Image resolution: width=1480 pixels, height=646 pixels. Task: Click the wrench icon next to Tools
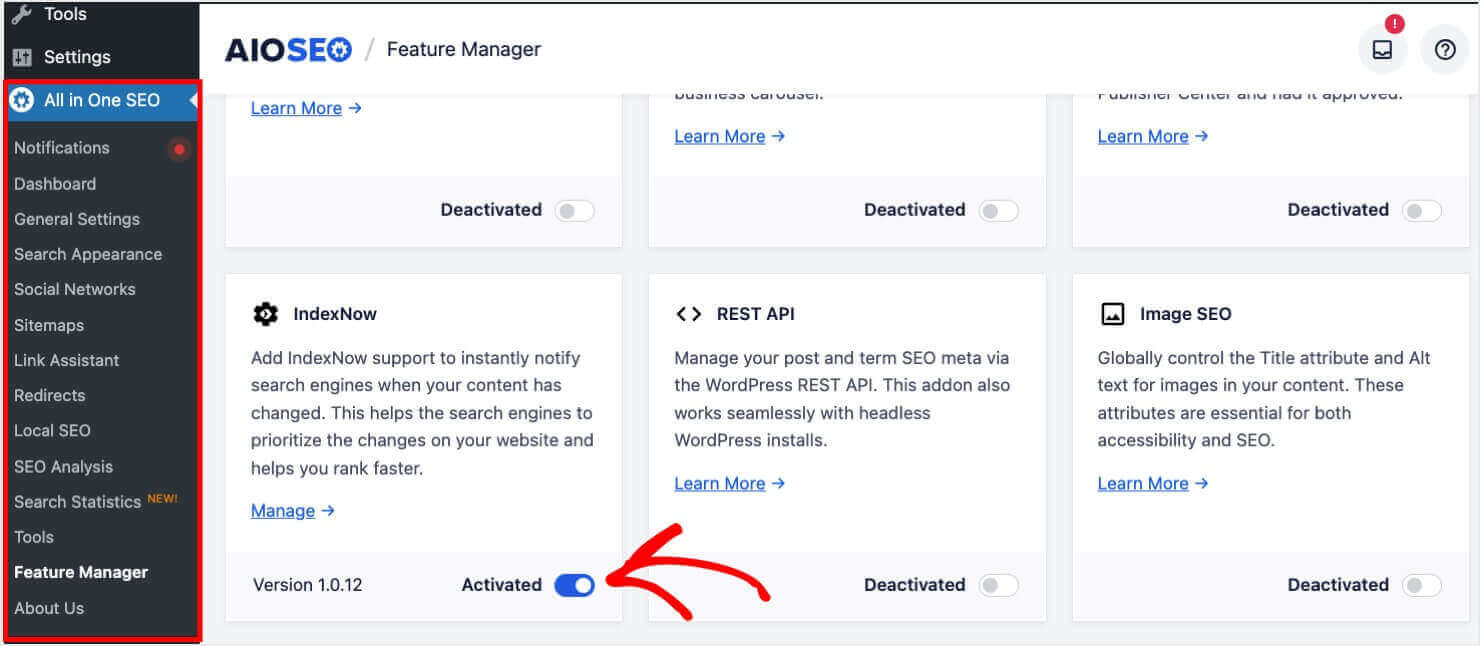click(22, 14)
